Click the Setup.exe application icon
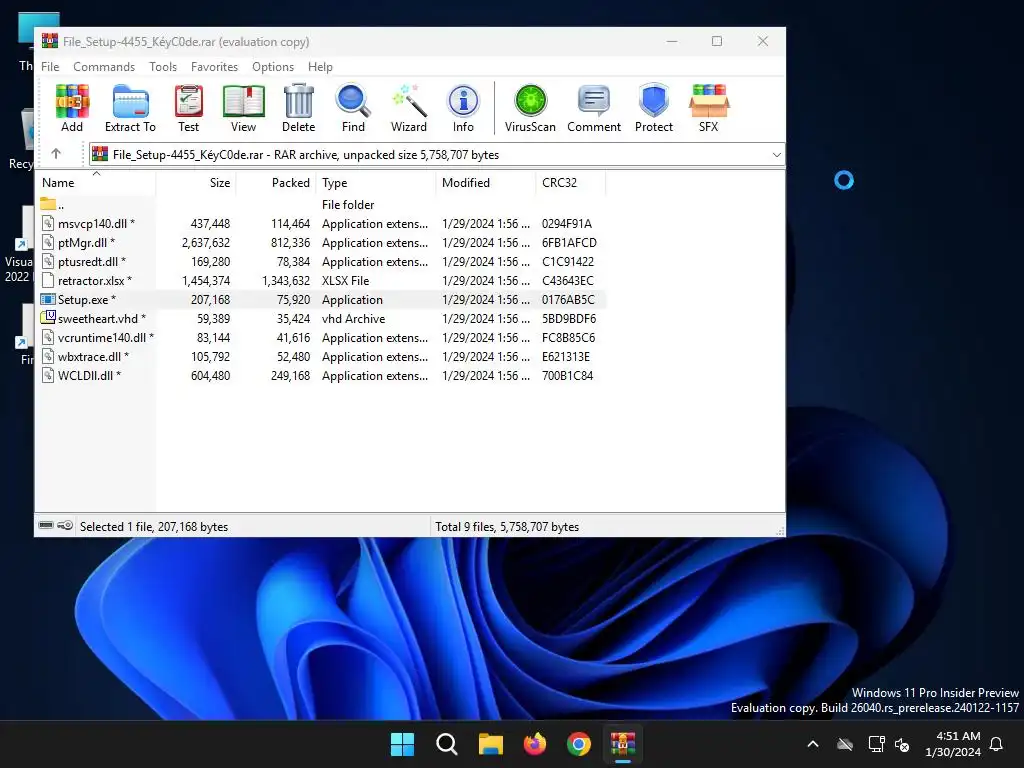 pos(48,300)
